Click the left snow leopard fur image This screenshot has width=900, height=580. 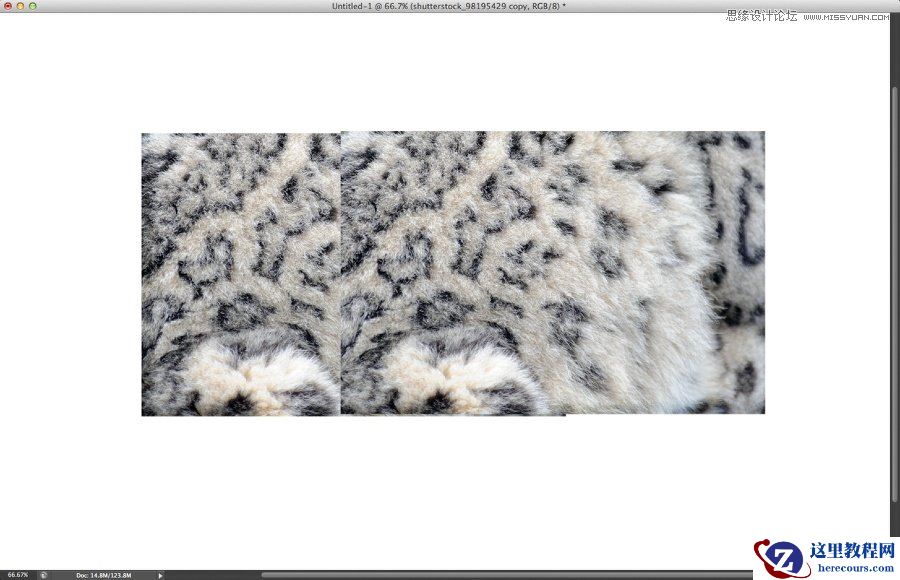(x=241, y=274)
